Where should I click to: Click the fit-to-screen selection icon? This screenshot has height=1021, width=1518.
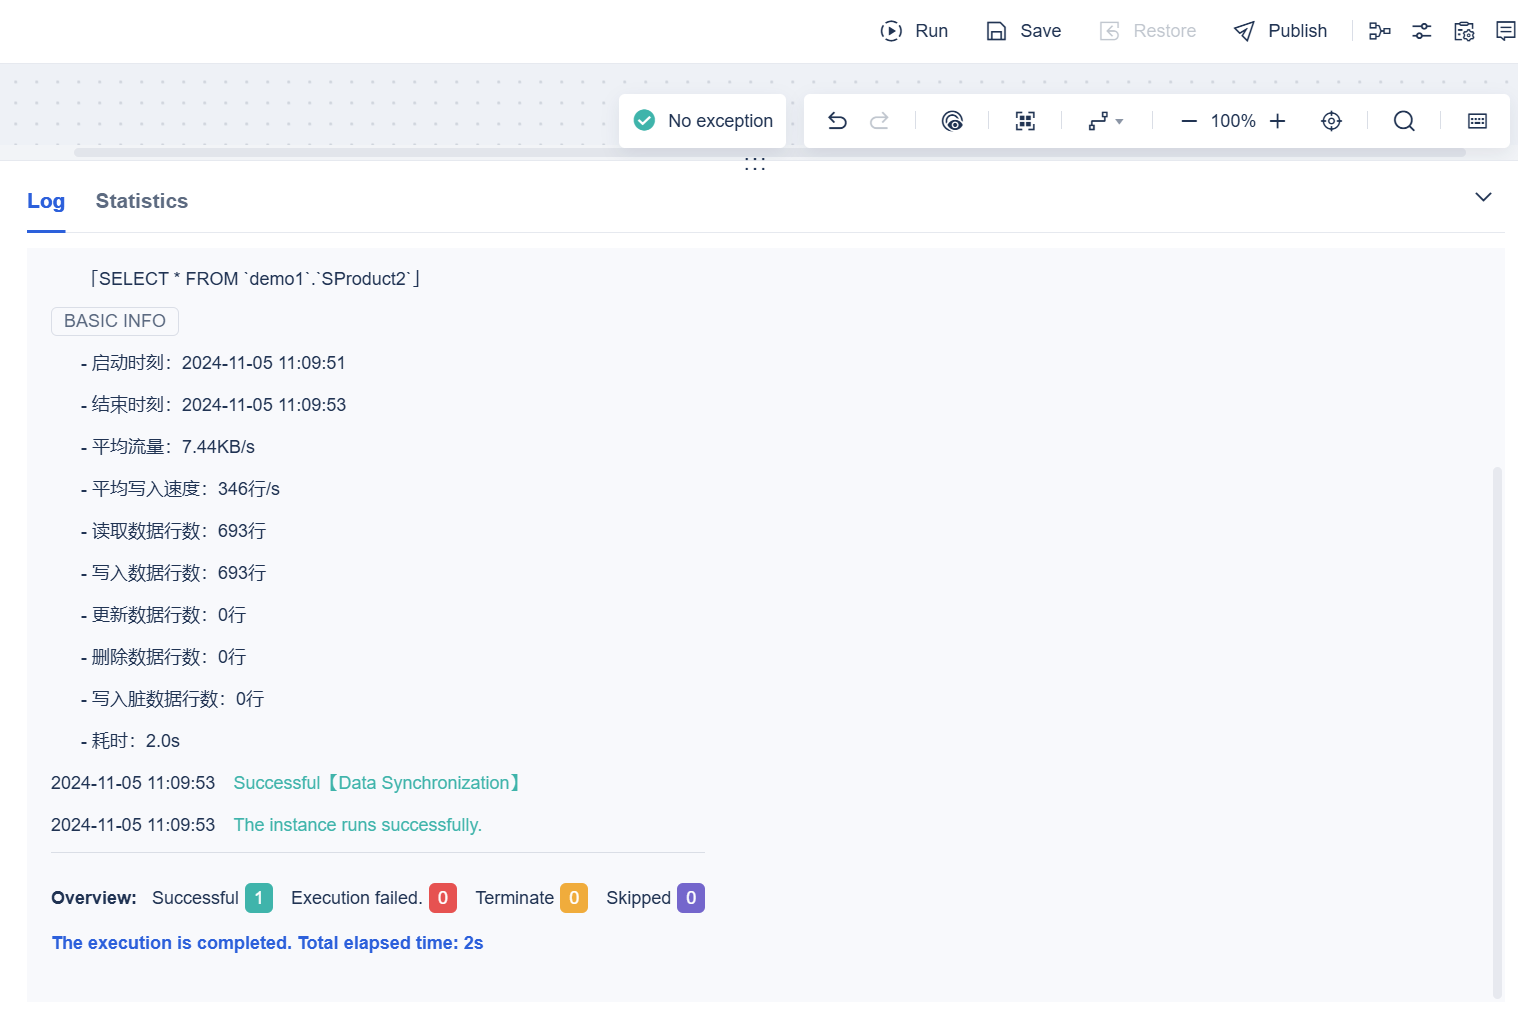coord(1025,121)
